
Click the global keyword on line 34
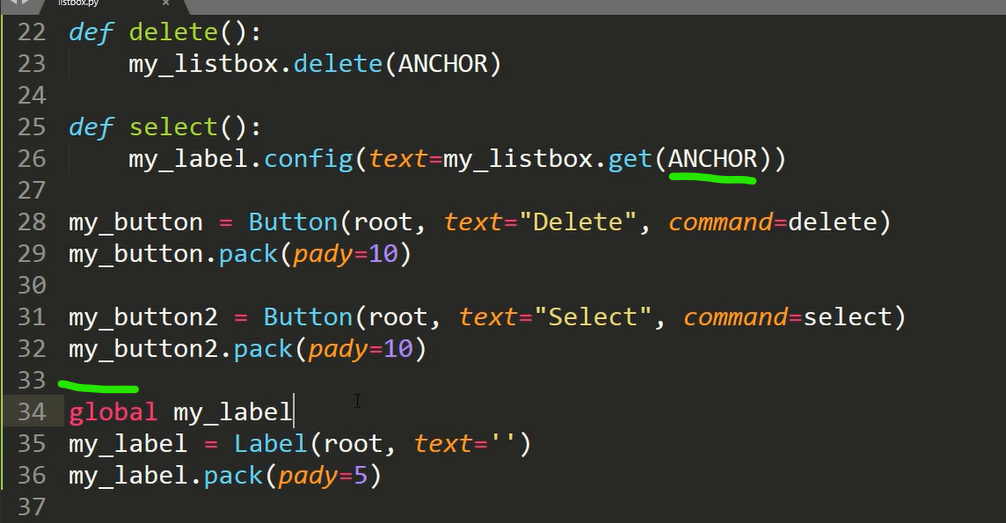coord(113,413)
